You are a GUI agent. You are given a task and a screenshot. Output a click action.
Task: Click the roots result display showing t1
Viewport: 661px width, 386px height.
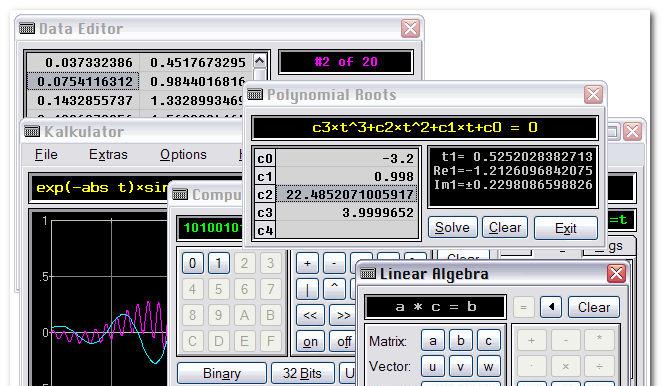pyautogui.click(x=513, y=177)
